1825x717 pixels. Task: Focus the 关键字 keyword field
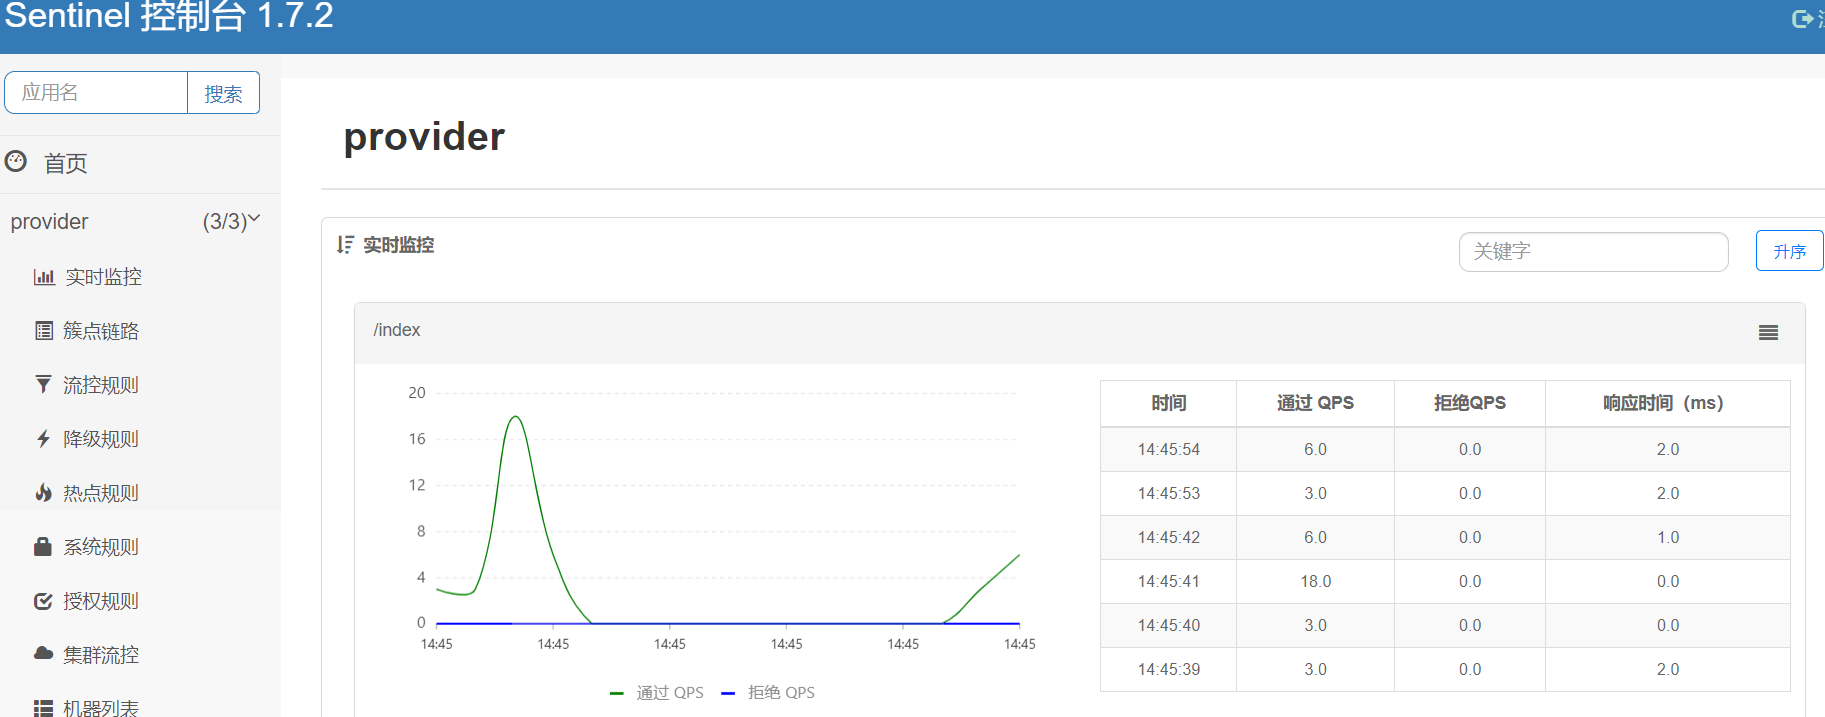click(x=1593, y=252)
